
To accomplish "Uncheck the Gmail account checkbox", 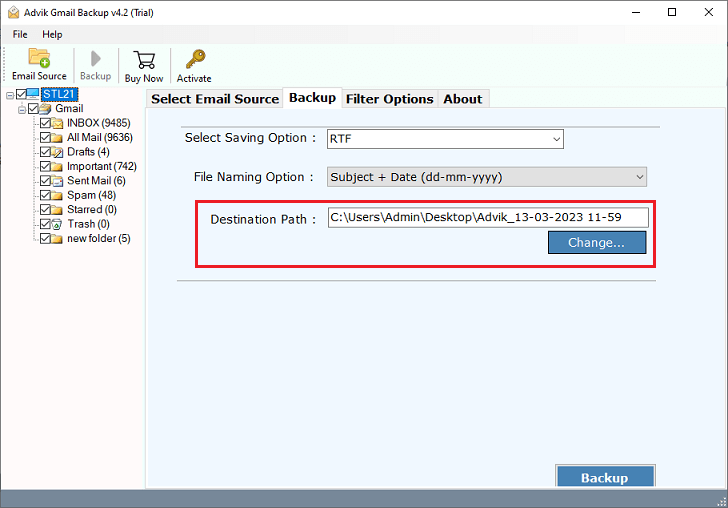I will (x=33, y=109).
